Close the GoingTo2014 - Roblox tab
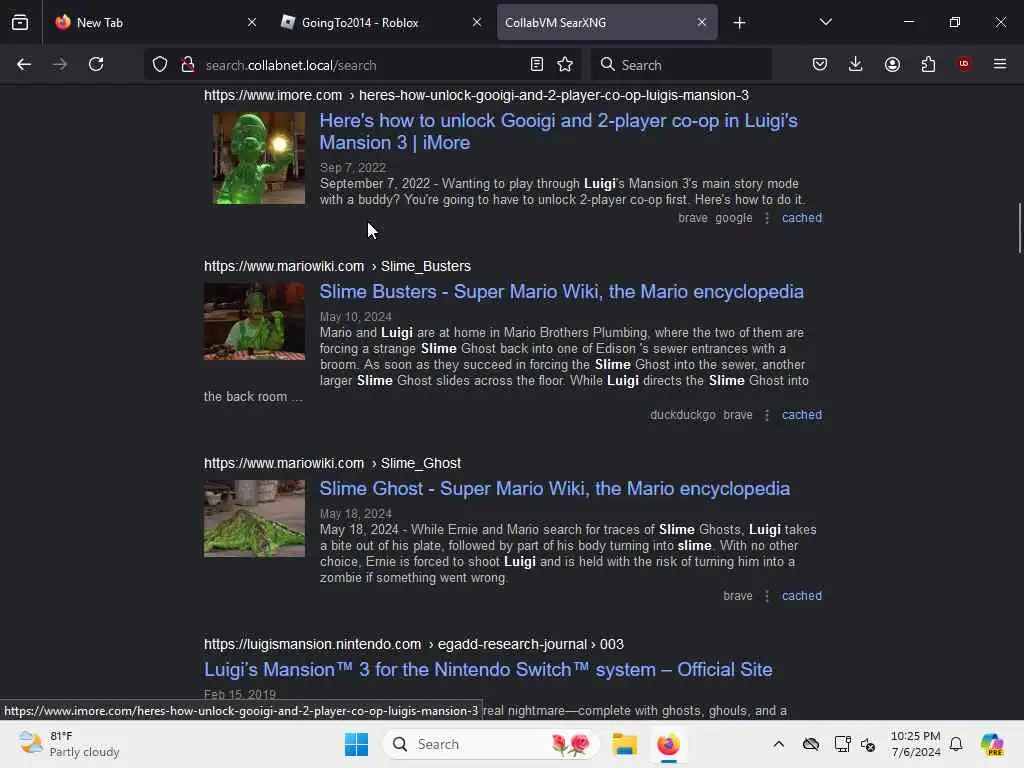The image size is (1024, 768). (x=477, y=22)
